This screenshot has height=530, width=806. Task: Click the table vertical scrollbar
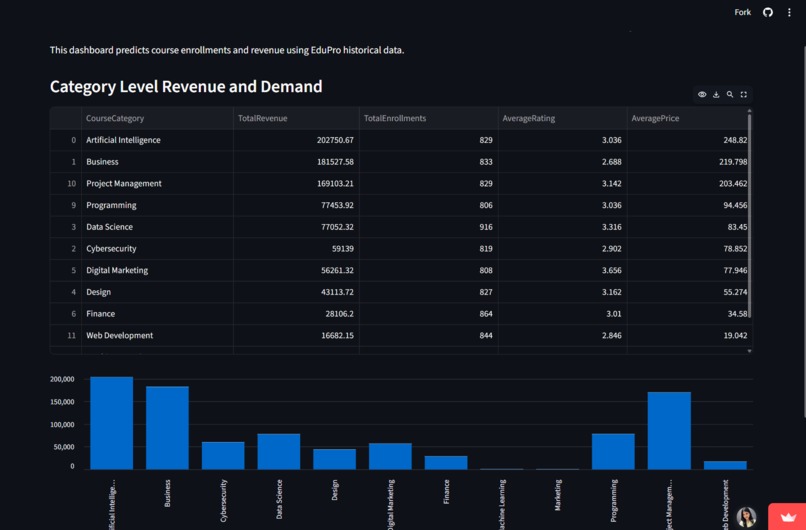[x=749, y=216]
